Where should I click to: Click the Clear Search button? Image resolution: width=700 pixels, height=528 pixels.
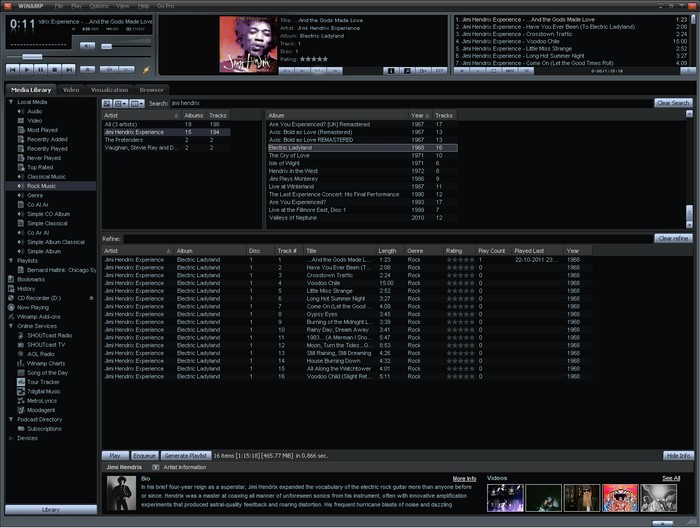point(673,103)
